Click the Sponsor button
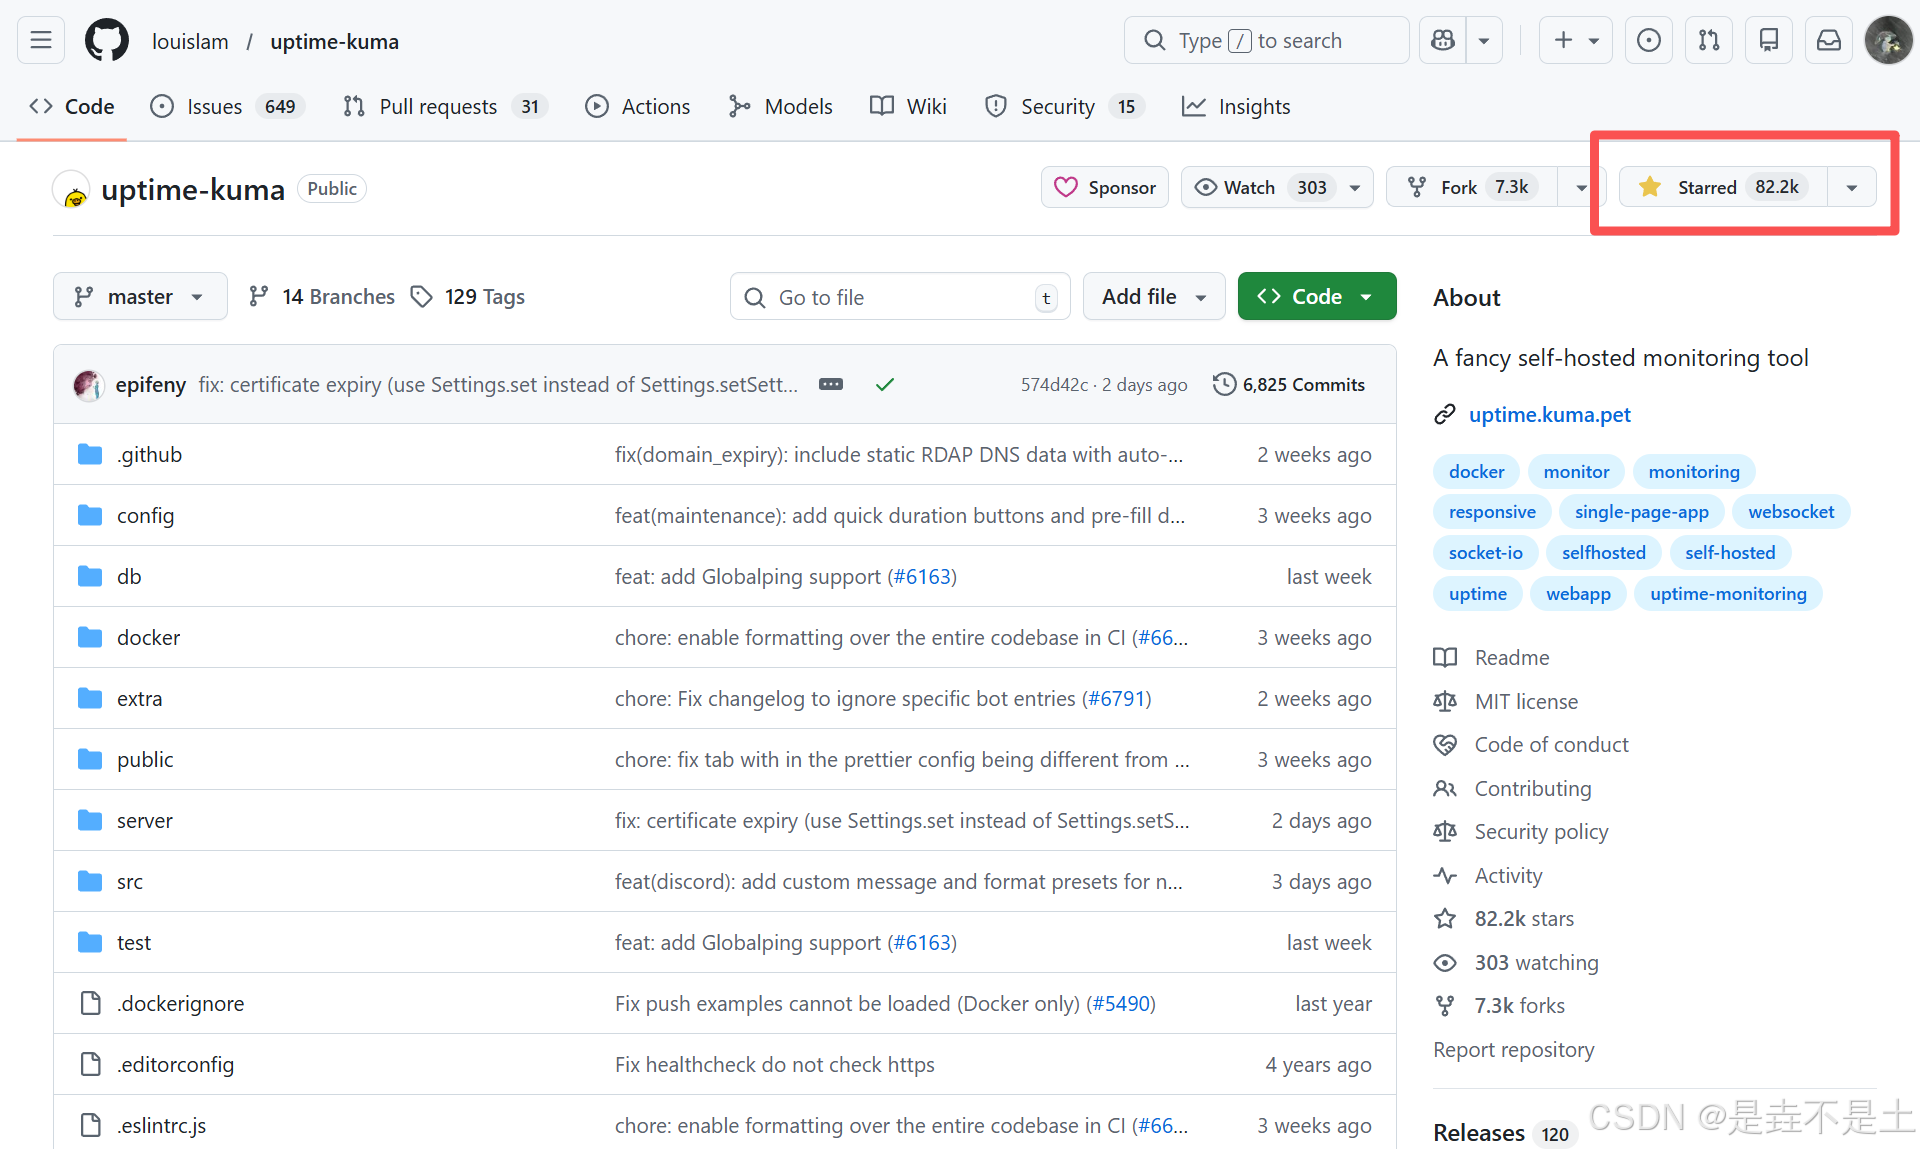Image resolution: width=1920 pixels, height=1149 pixels. pyautogui.click(x=1105, y=187)
